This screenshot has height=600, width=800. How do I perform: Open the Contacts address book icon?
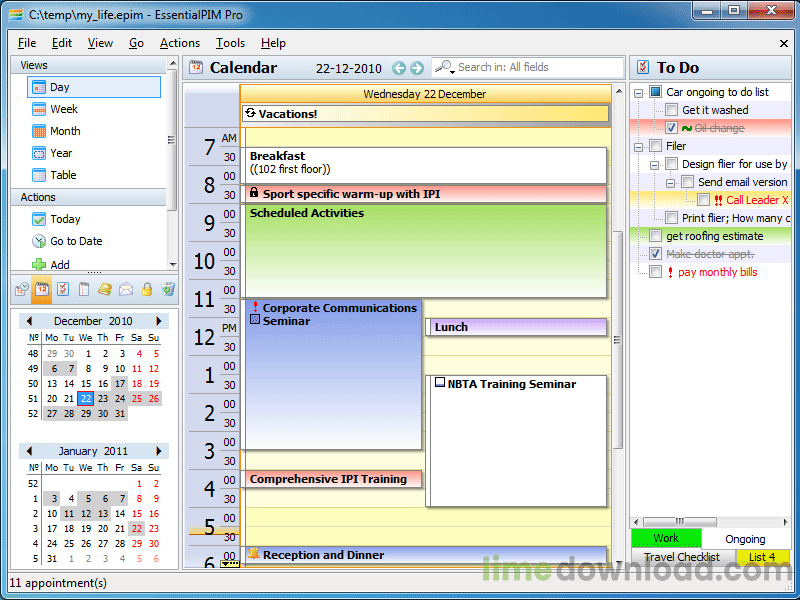tap(105, 289)
